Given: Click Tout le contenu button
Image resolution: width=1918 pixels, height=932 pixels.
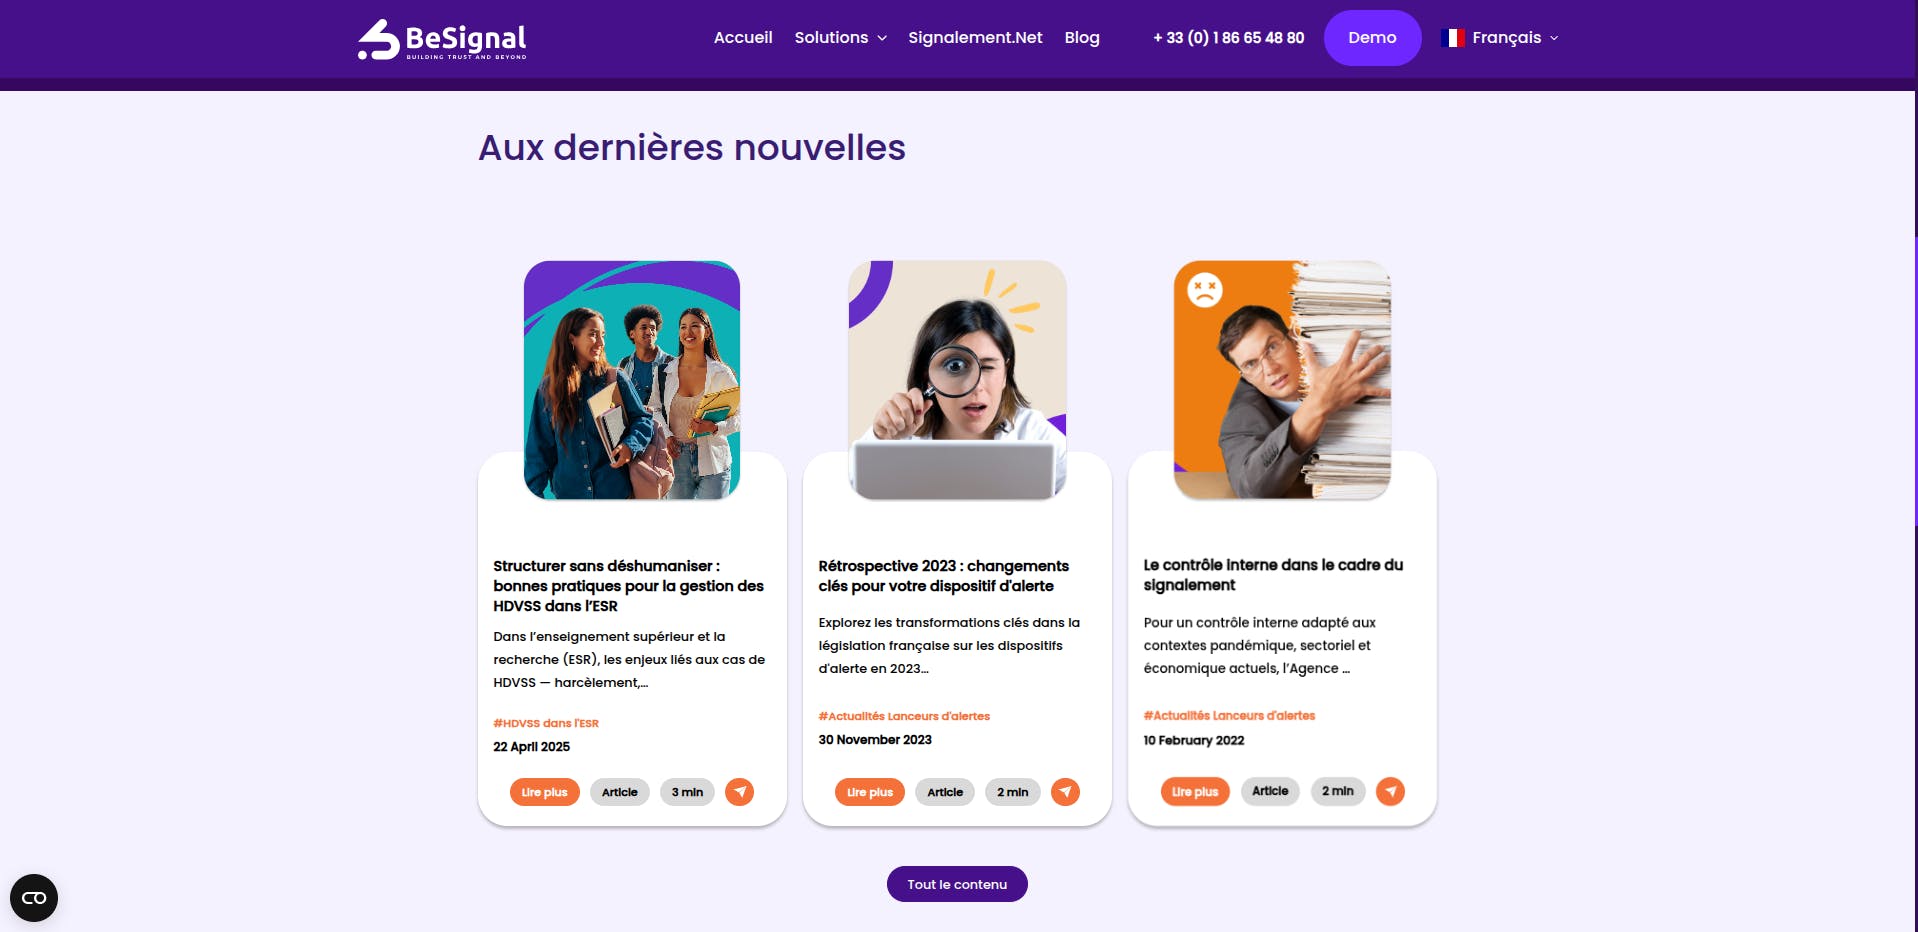Looking at the screenshot, I should coord(957,884).
